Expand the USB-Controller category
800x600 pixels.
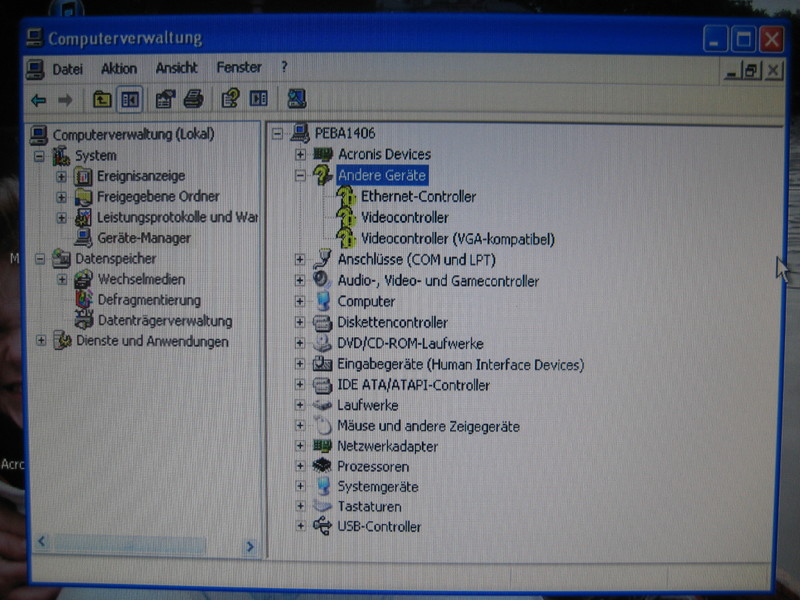pos(300,527)
